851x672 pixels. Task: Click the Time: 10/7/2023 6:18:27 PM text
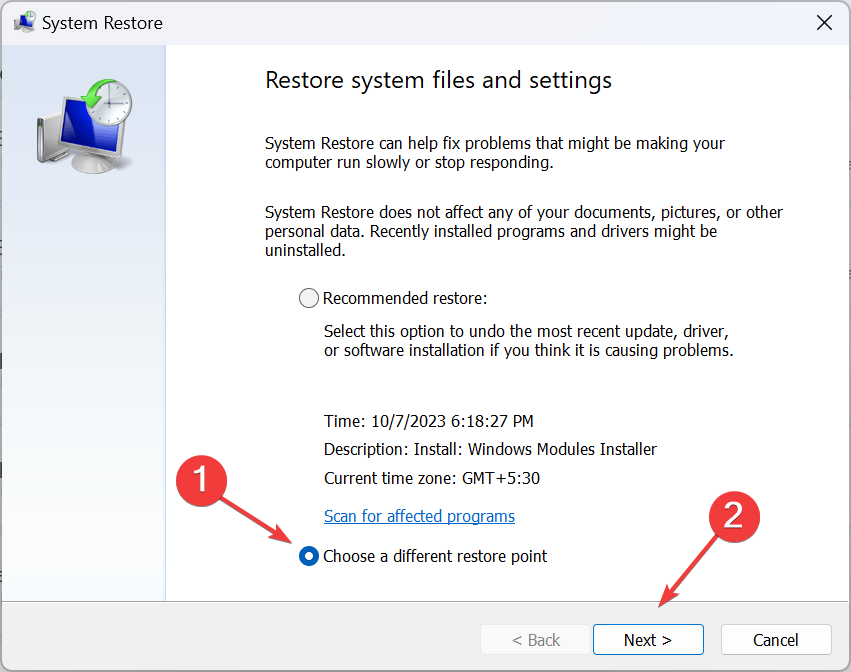point(429,421)
